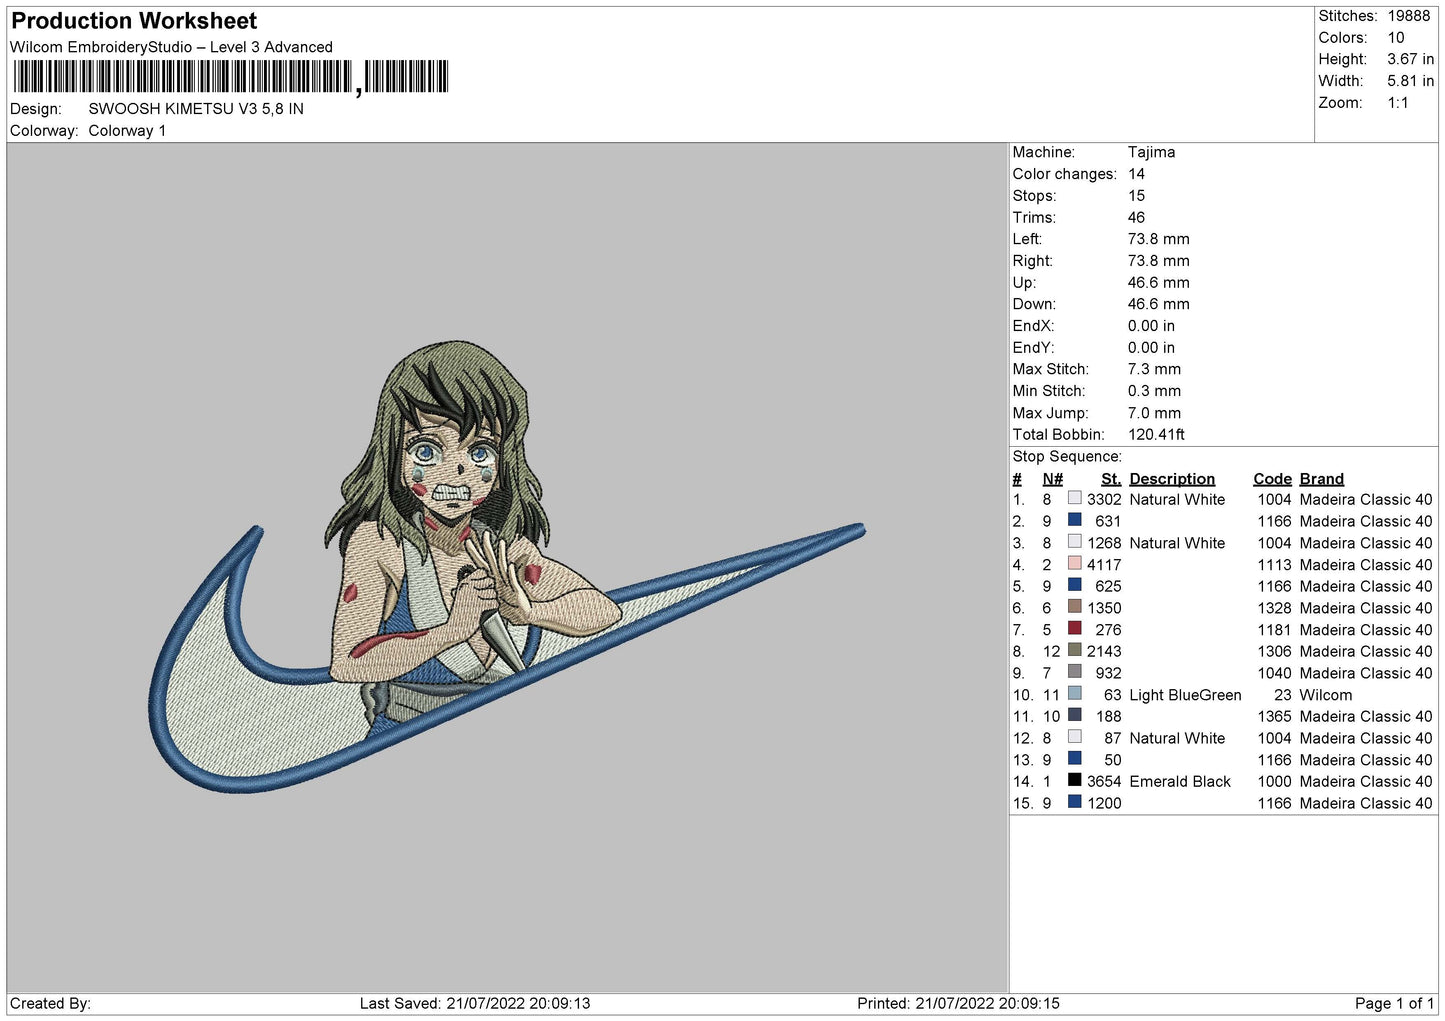The width and height of the screenshot is (1445, 1021).
Task: Select the Left extent value 73.8 mm
Action: (1158, 239)
